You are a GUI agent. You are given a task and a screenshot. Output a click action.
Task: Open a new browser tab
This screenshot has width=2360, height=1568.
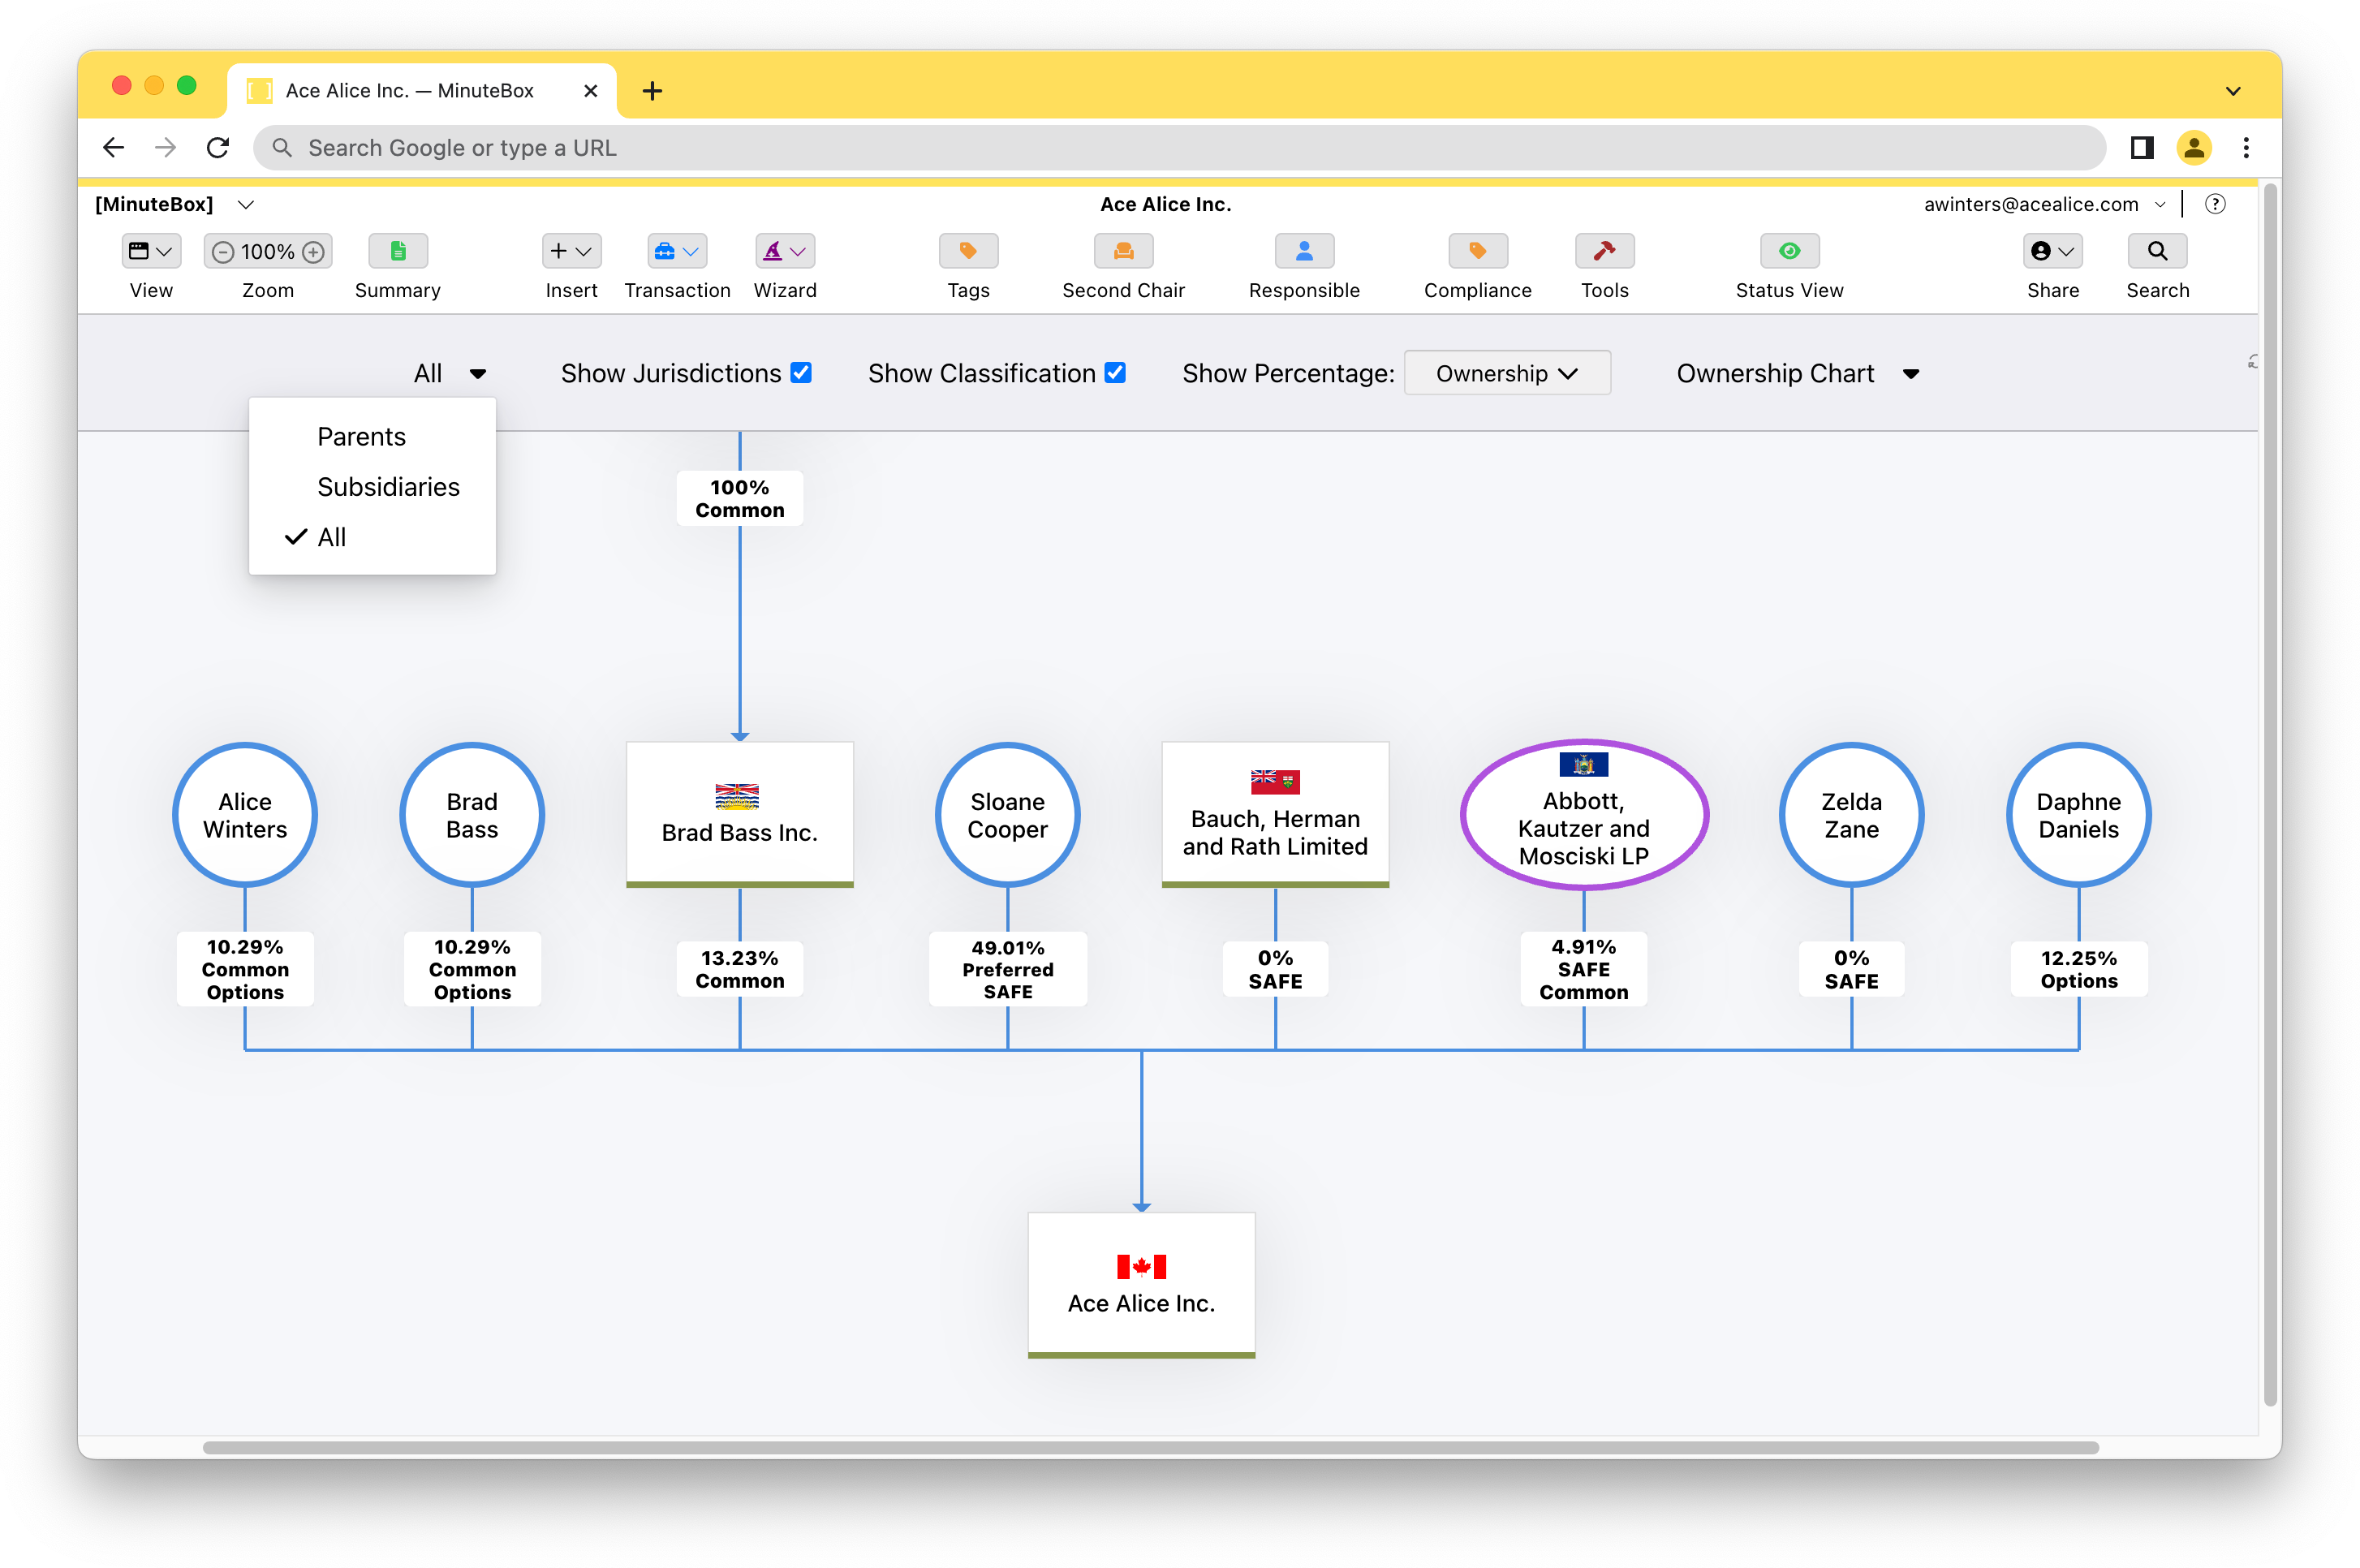point(652,91)
